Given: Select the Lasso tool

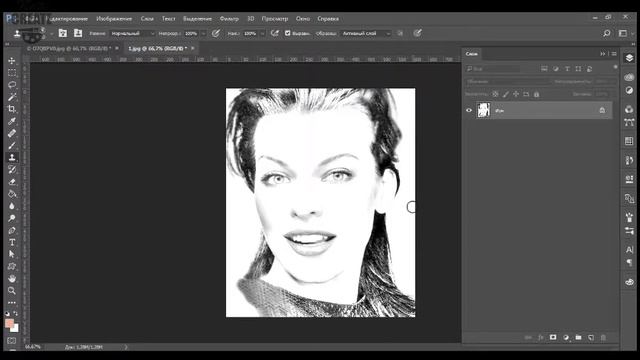Looking at the screenshot, I should coord(12,85).
